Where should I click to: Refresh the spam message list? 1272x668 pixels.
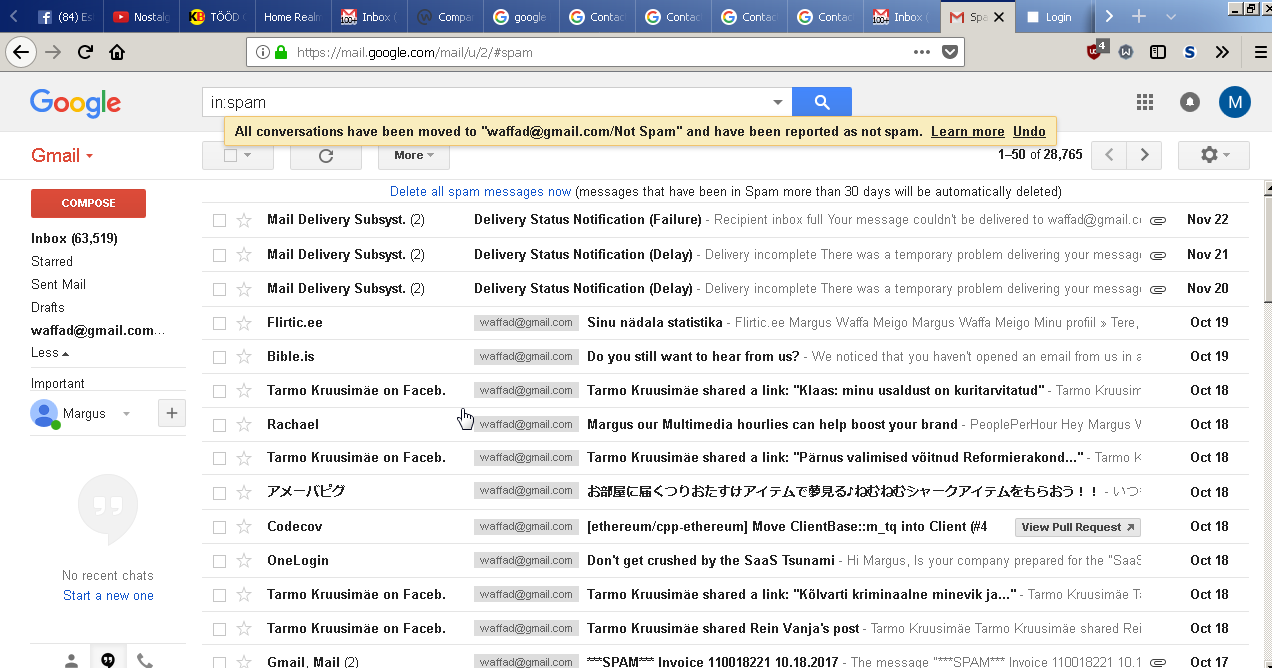click(325, 155)
